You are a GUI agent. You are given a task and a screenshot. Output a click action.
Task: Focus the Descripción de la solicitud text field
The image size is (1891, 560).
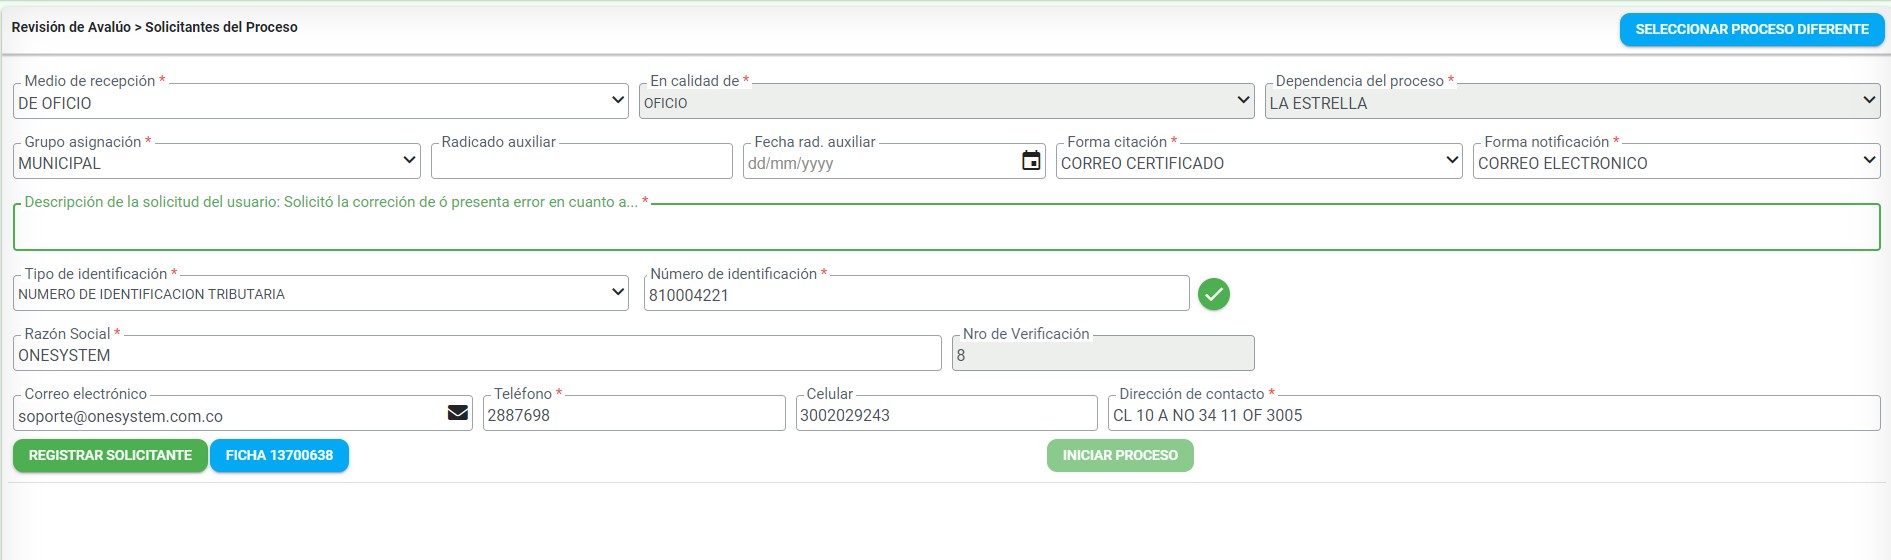945,229
